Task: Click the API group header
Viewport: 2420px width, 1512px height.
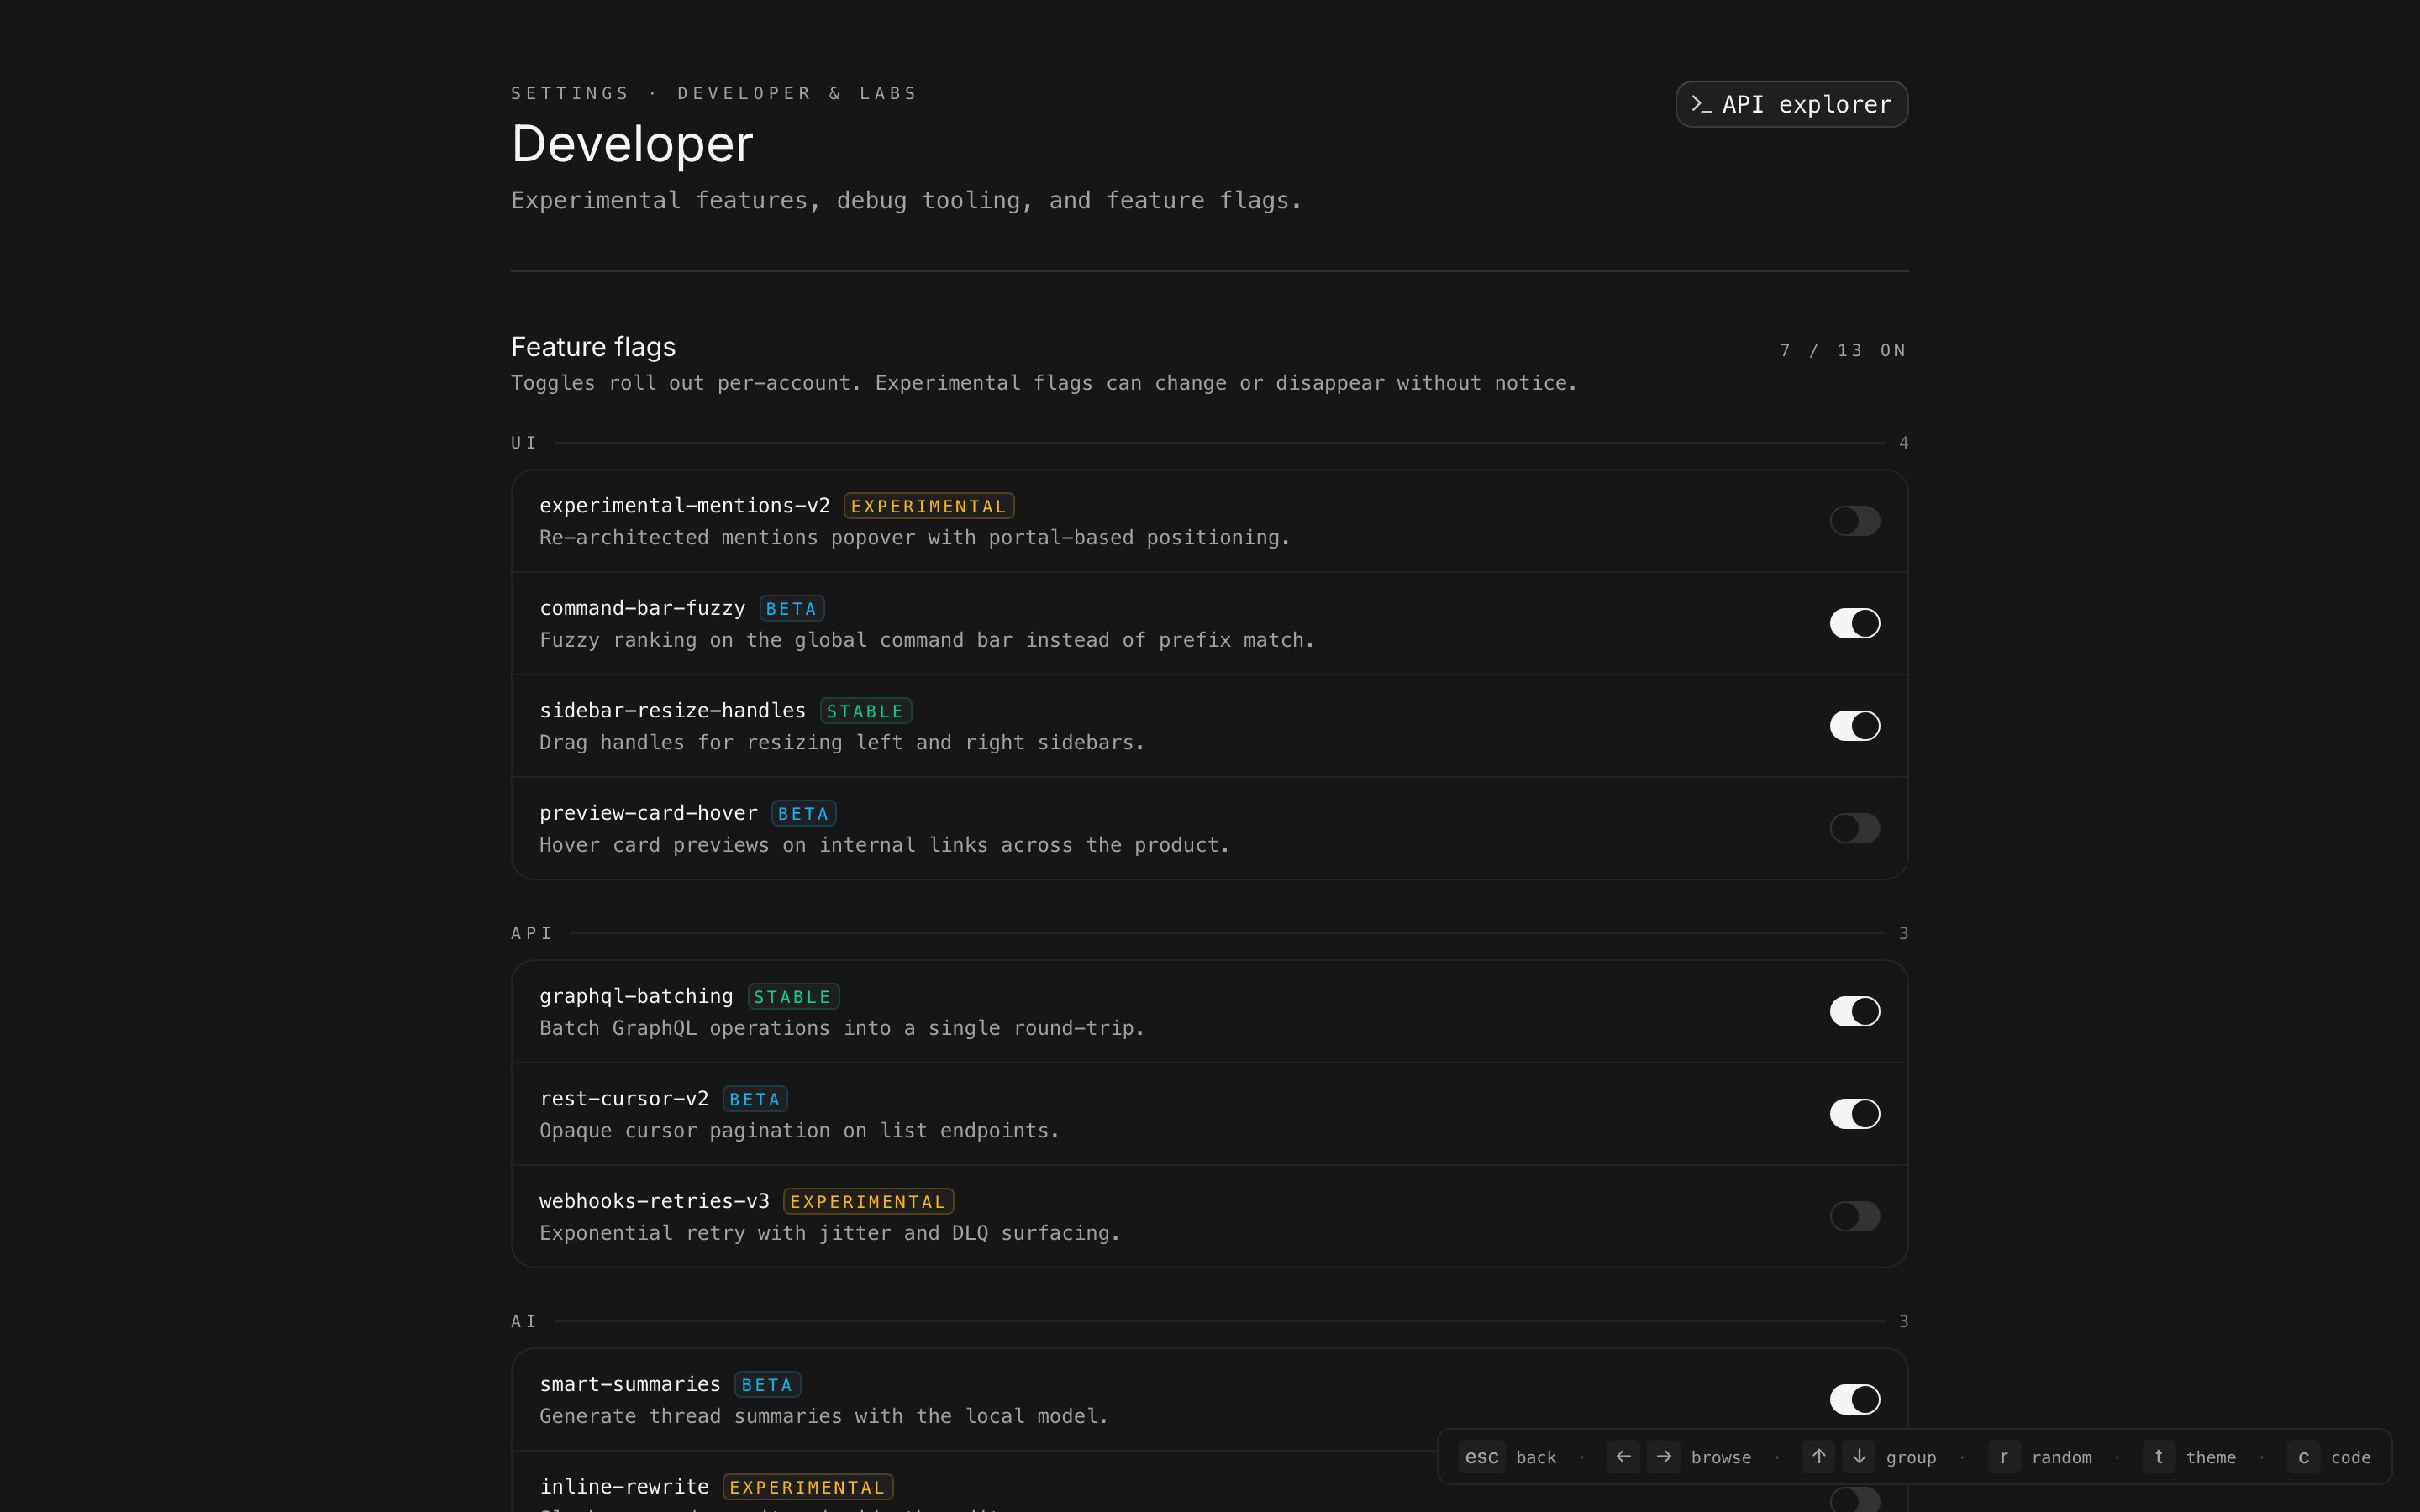Action: coord(531,933)
